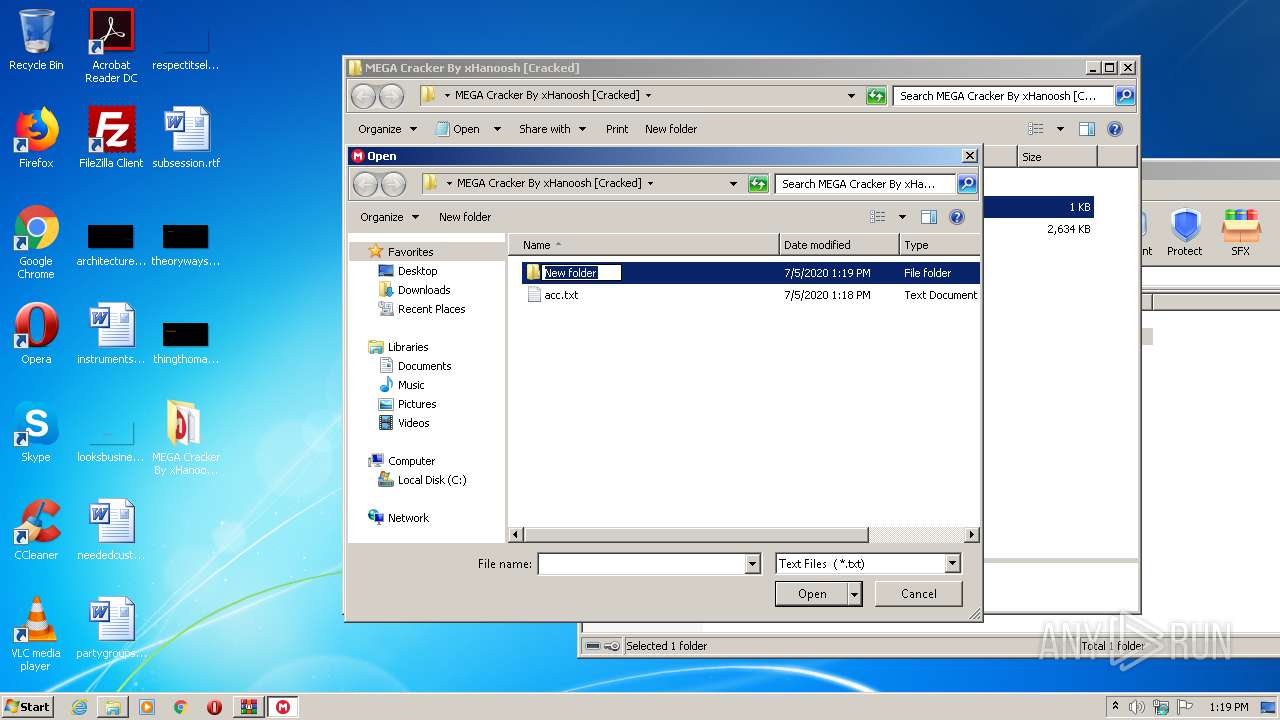Select Desktop in the navigation pane
The image size is (1280, 720).
(x=417, y=271)
